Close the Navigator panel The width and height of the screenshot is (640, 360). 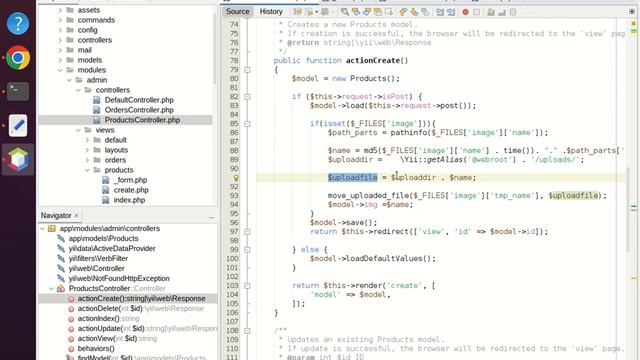77,215
